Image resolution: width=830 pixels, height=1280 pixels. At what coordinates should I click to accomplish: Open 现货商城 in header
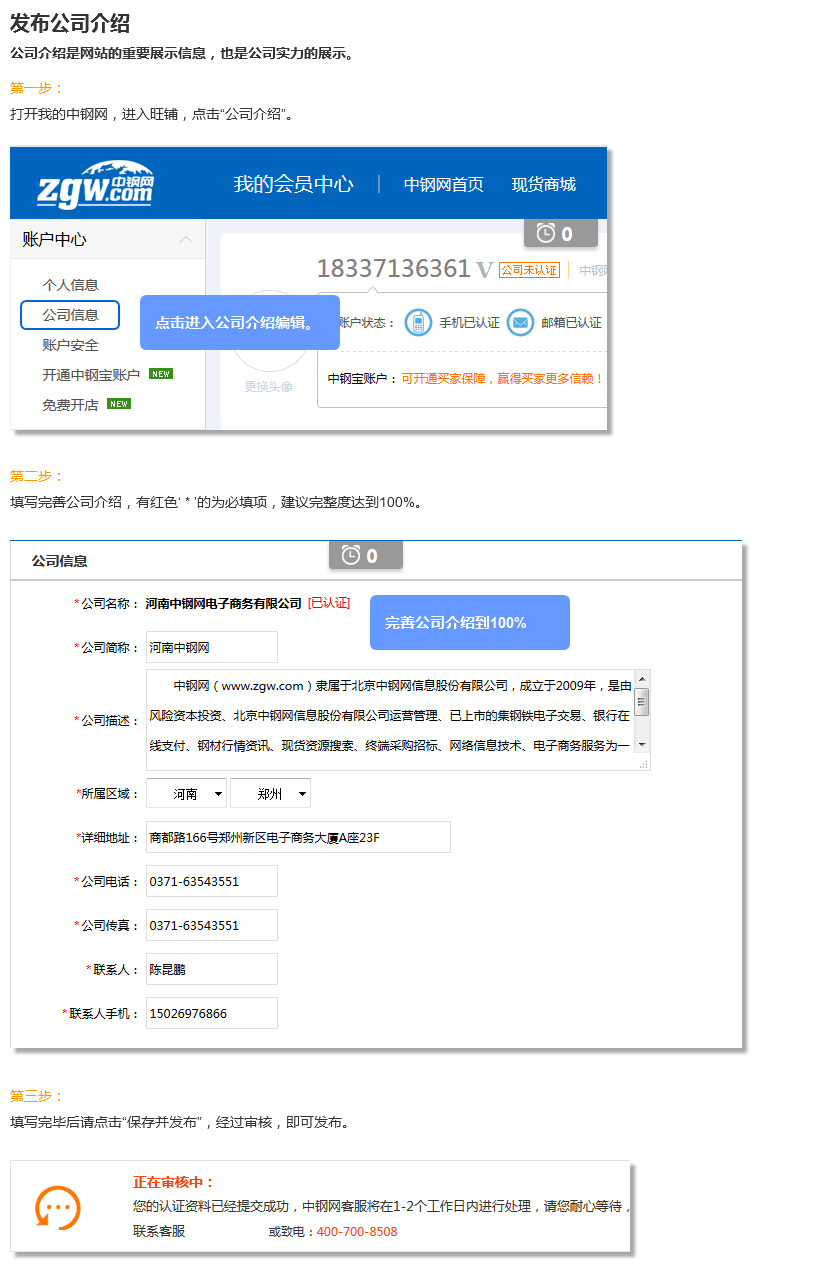point(544,185)
